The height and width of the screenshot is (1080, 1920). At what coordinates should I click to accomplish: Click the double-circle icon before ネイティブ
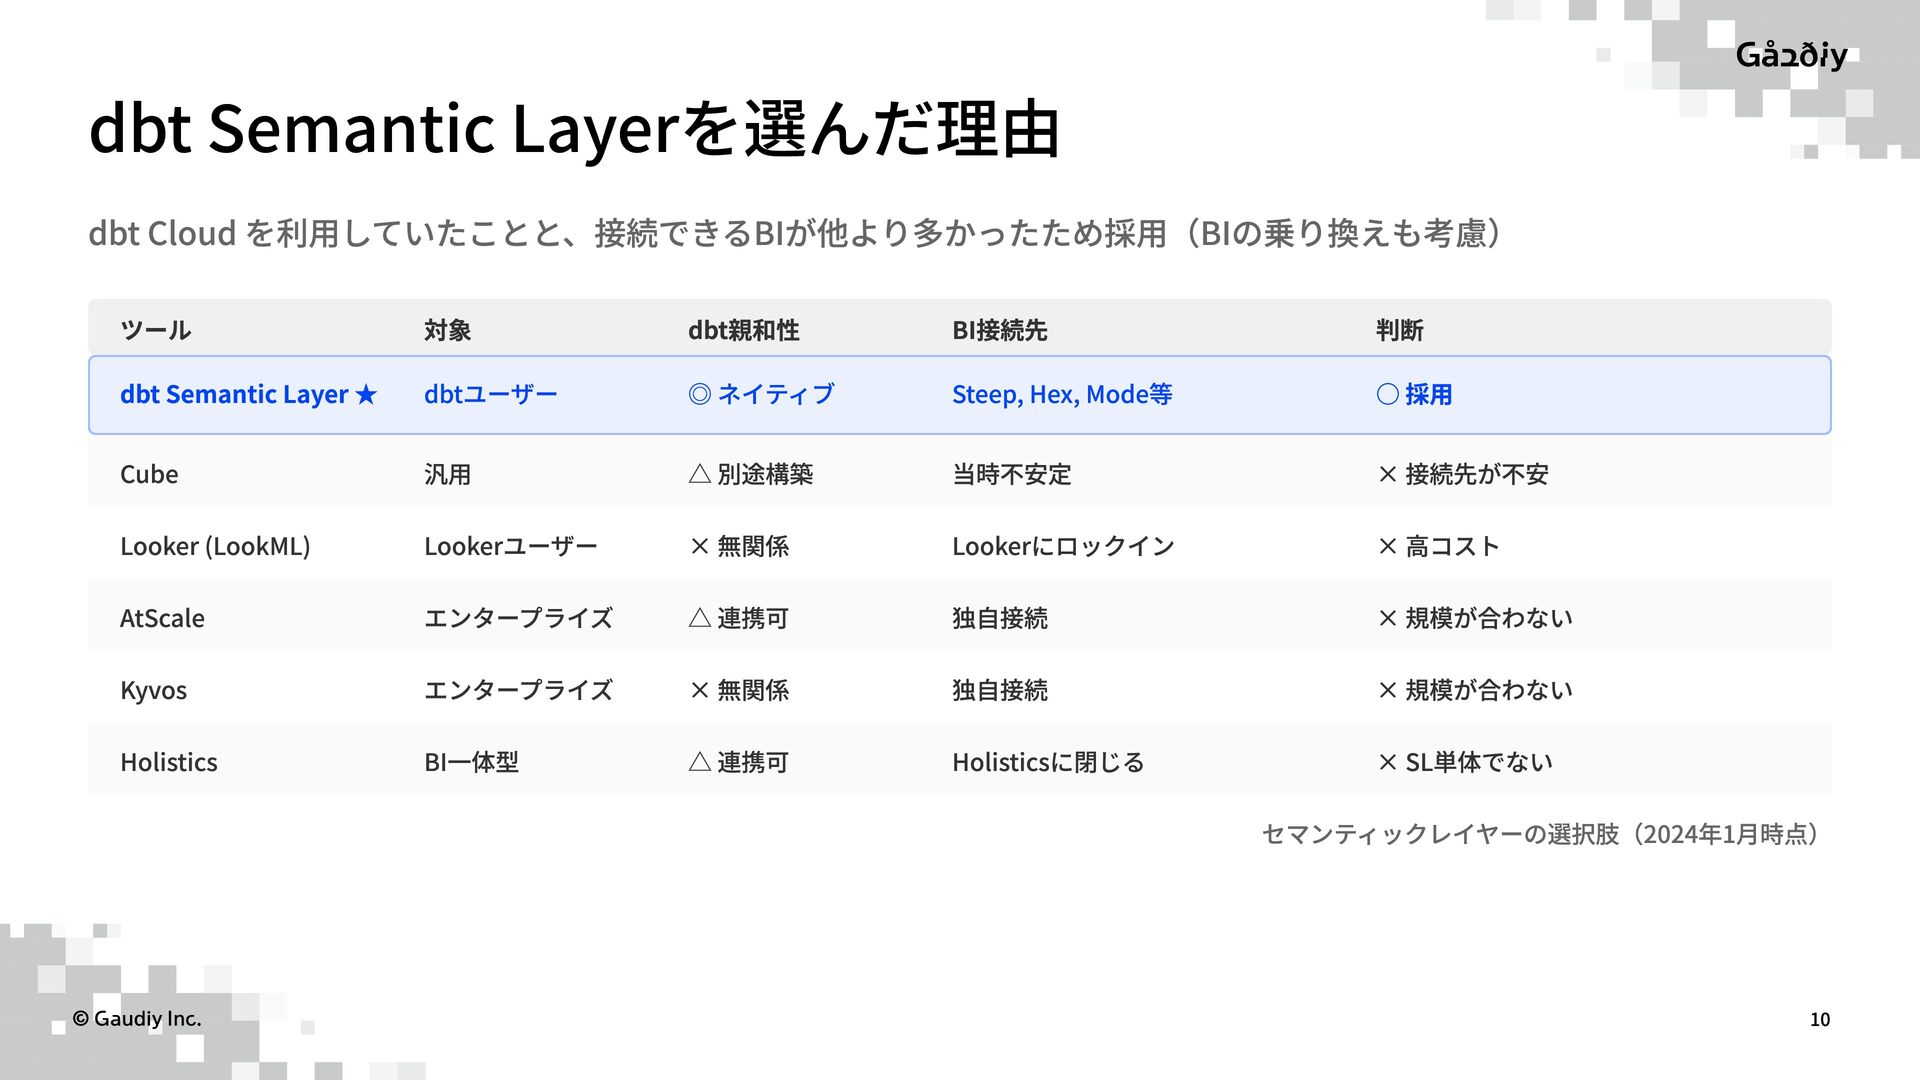coord(700,395)
